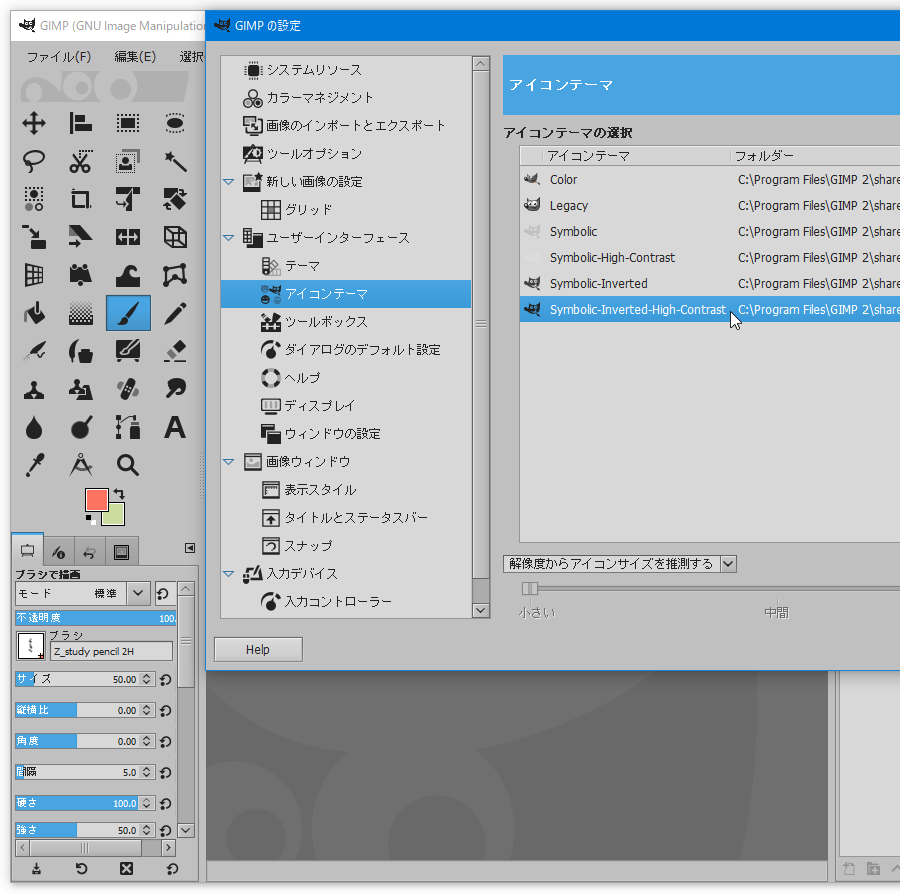Select the 3D Transform cube tool
900x894 pixels.
click(x=174, y=237)
